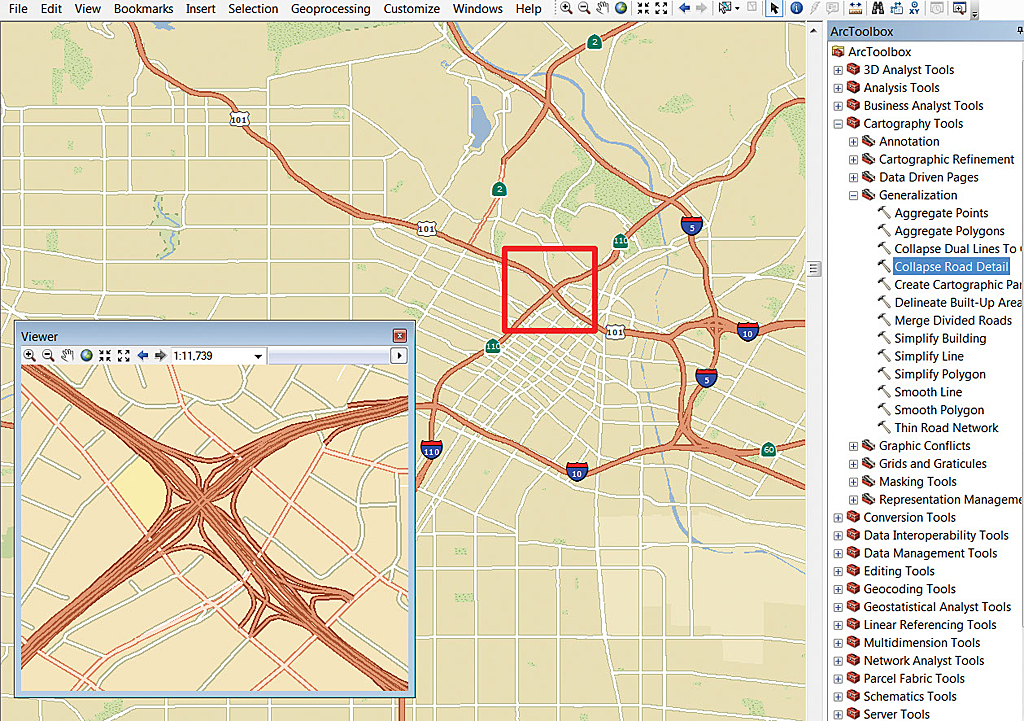Activate the Identify tool
Screen dimensions: 1024x721
[x=796, y=8]
